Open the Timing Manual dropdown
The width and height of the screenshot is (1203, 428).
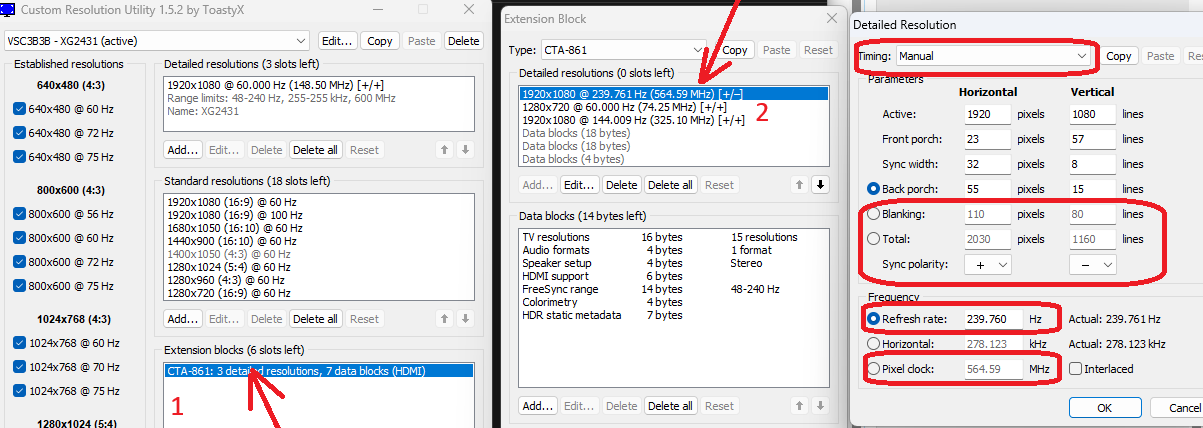coord(994,56)
